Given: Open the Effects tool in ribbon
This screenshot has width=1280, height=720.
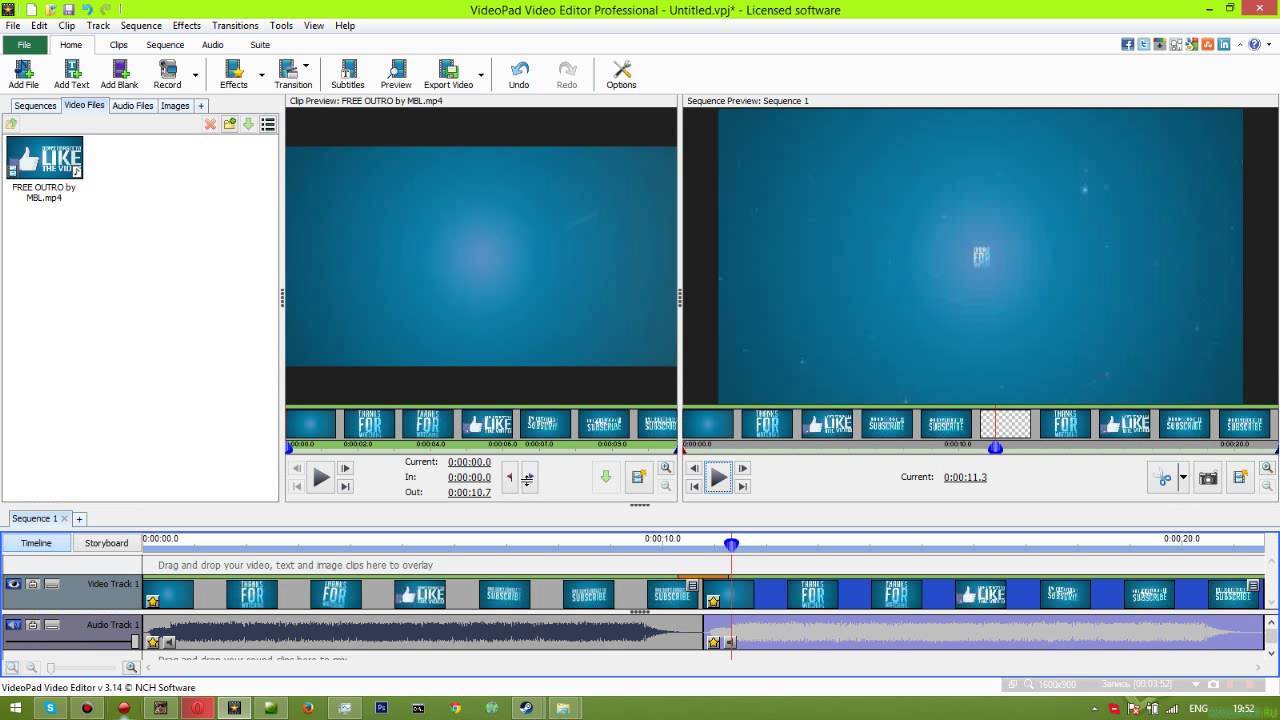Looking at the screenshot, I should coord(233,74).
